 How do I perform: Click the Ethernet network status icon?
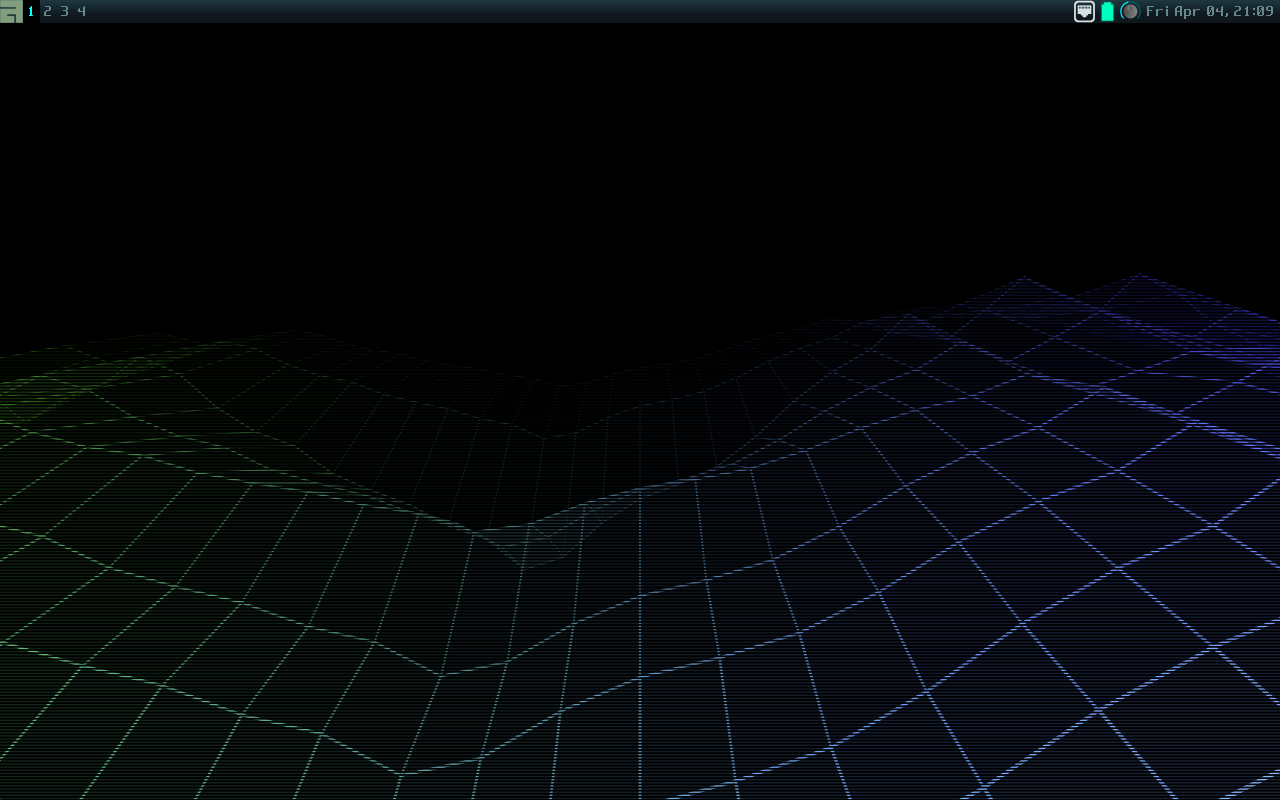coord(1084,11)
